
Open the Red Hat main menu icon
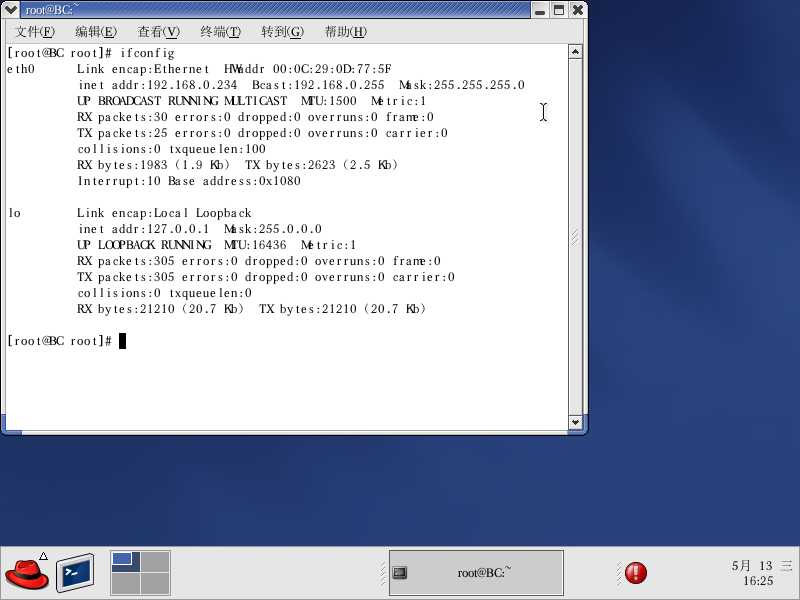click(x=27, y=573)
